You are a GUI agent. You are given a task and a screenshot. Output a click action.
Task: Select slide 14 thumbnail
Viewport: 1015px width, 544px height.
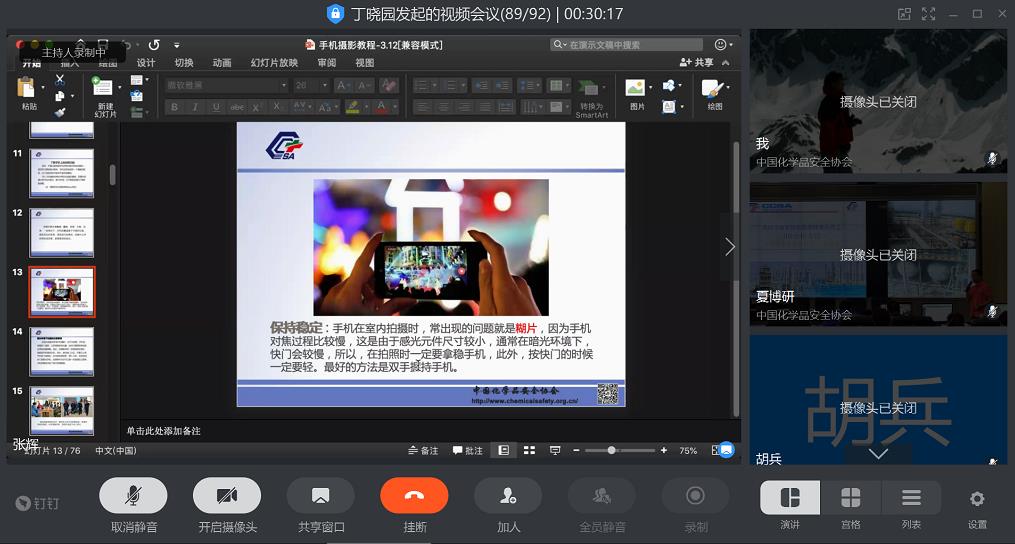pyautogui.click(x=62, y=350)
